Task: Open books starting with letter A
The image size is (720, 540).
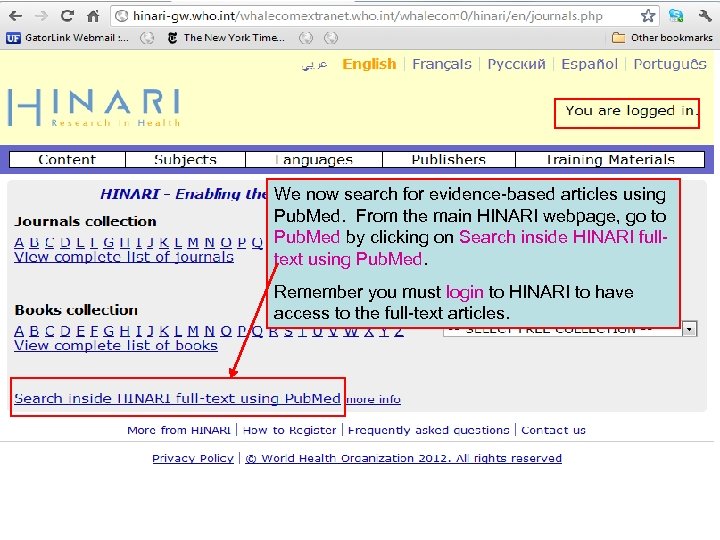Action: click(19, 331)
